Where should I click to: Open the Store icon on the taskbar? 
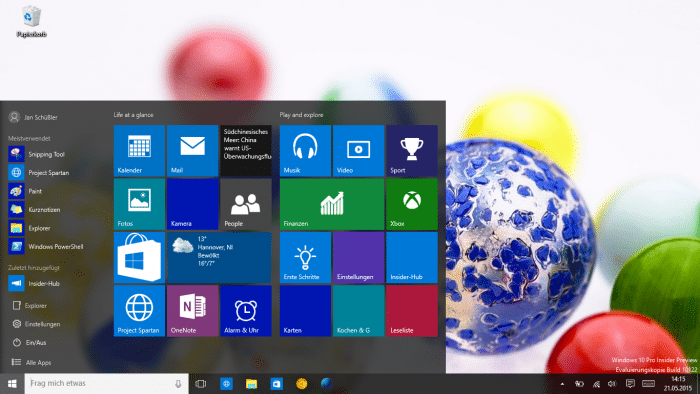276,384
